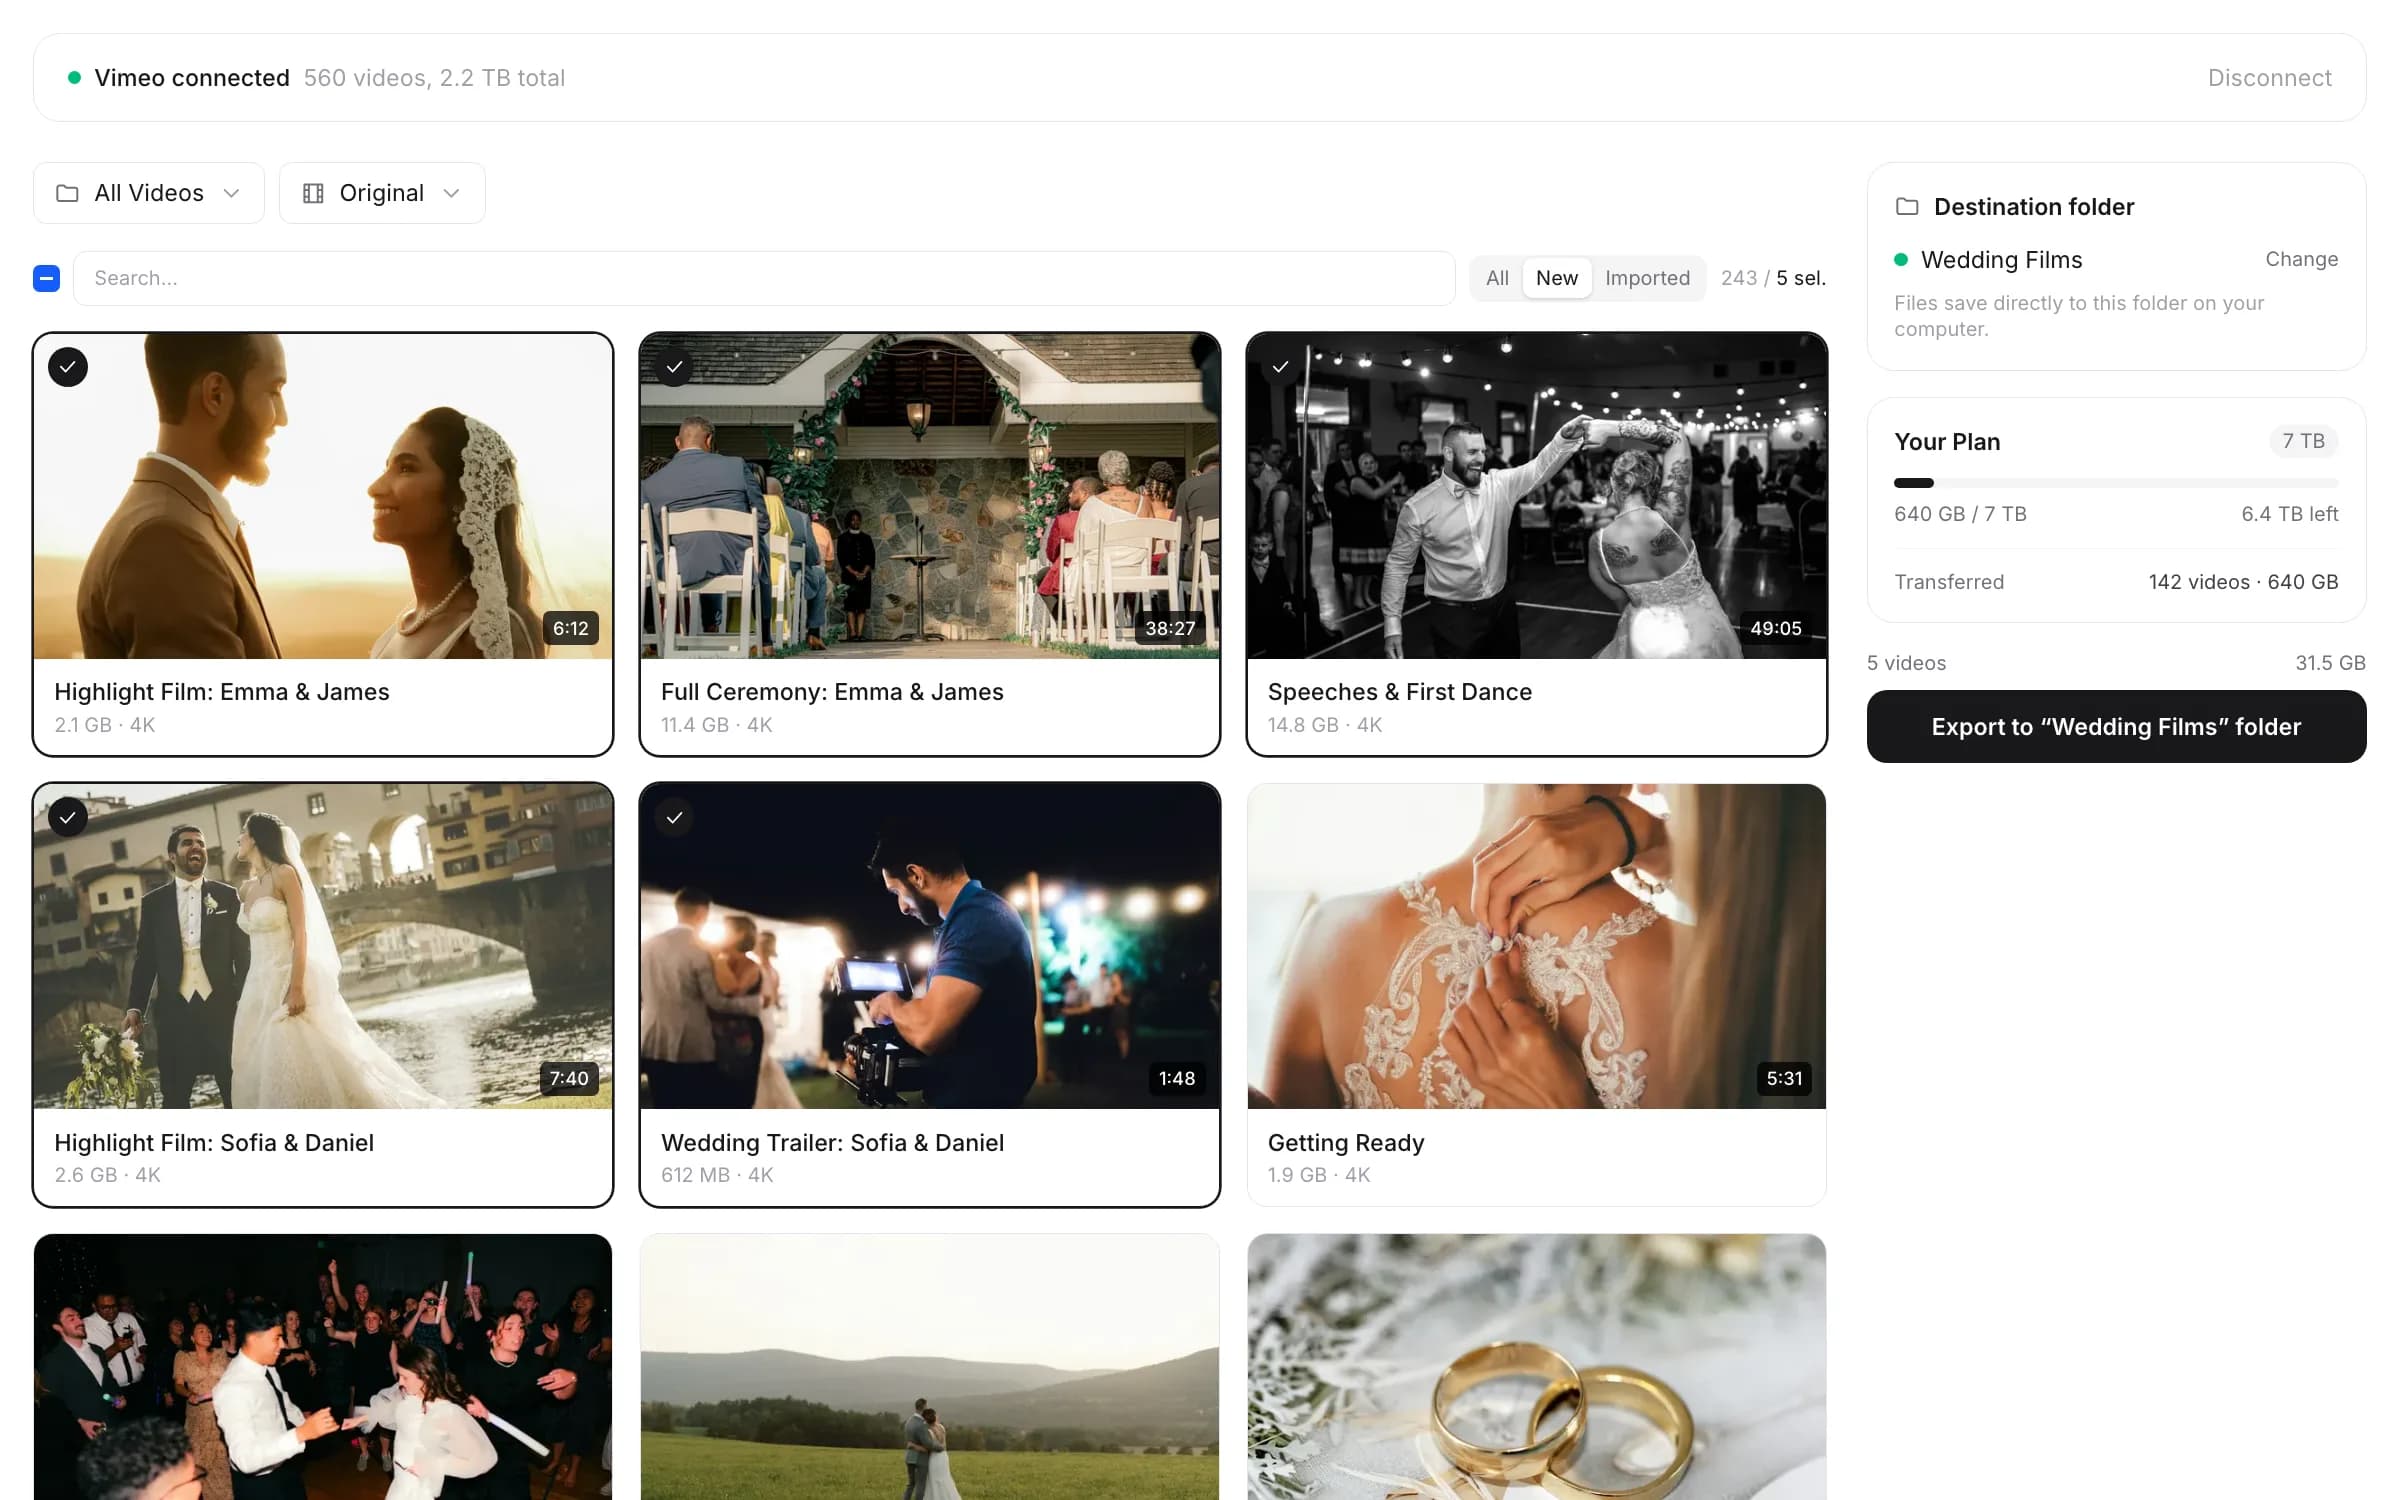Expand the Original chevron arrow
The image size is (2400, 1500).
pyautogui.click(x=451, y=193)
